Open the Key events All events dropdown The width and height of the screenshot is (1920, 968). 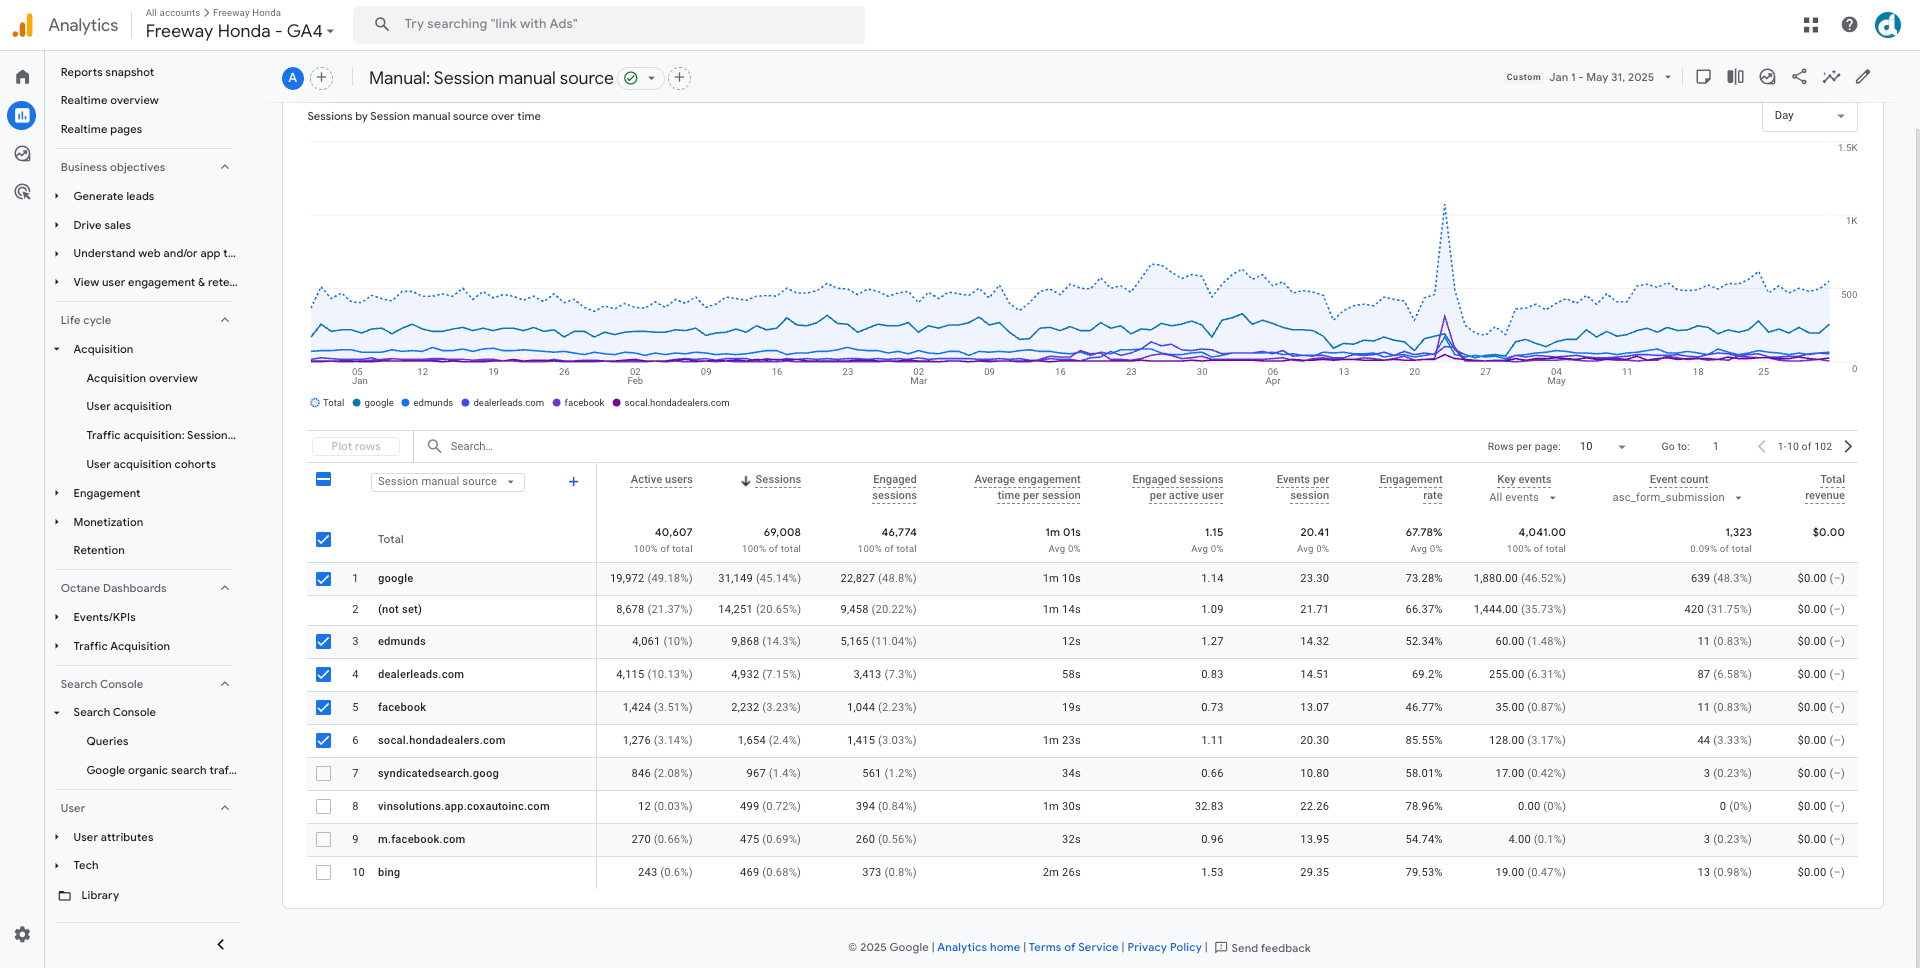(1523, 498)
